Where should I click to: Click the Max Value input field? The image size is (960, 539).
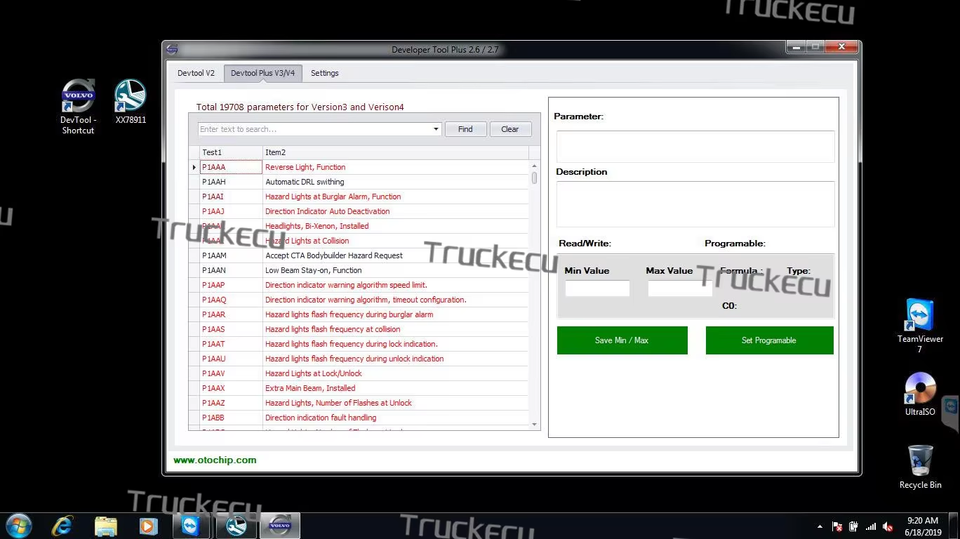pos(680,288)
